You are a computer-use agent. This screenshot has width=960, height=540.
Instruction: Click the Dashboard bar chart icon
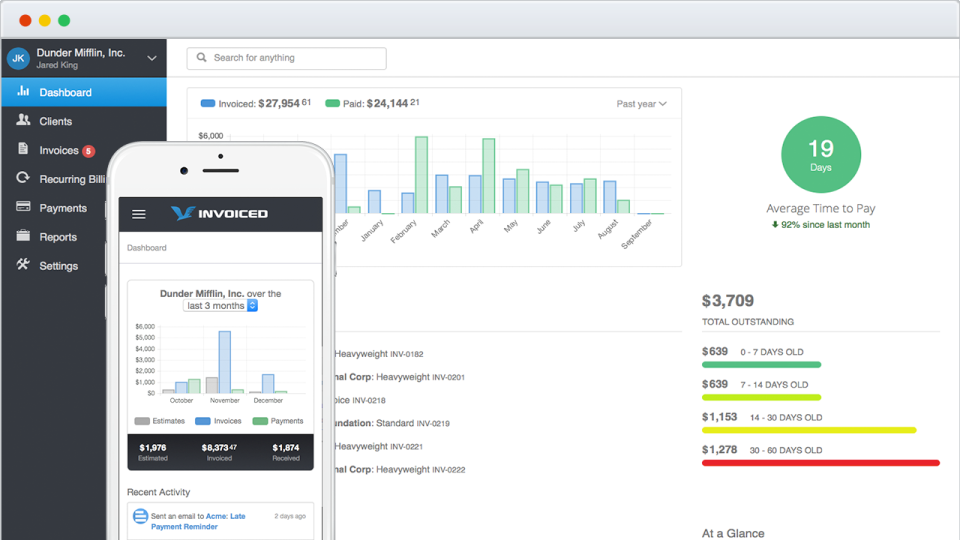click(x=23, y=91)
